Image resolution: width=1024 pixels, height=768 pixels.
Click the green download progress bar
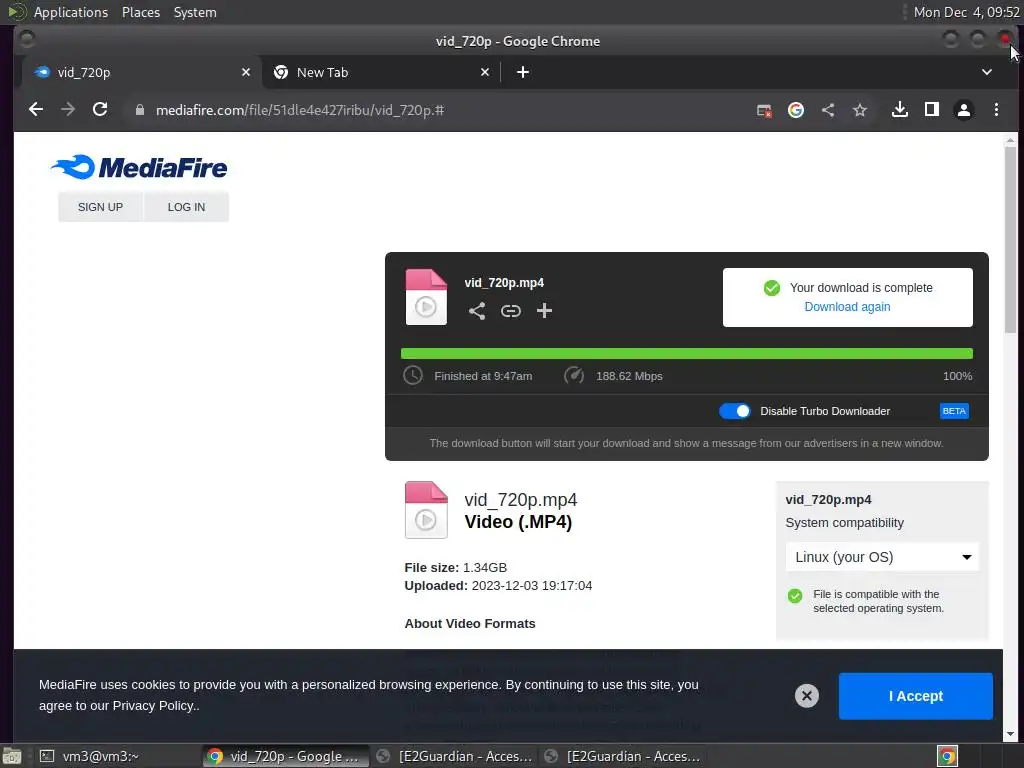pyautogui.click(x=686, y=354)
